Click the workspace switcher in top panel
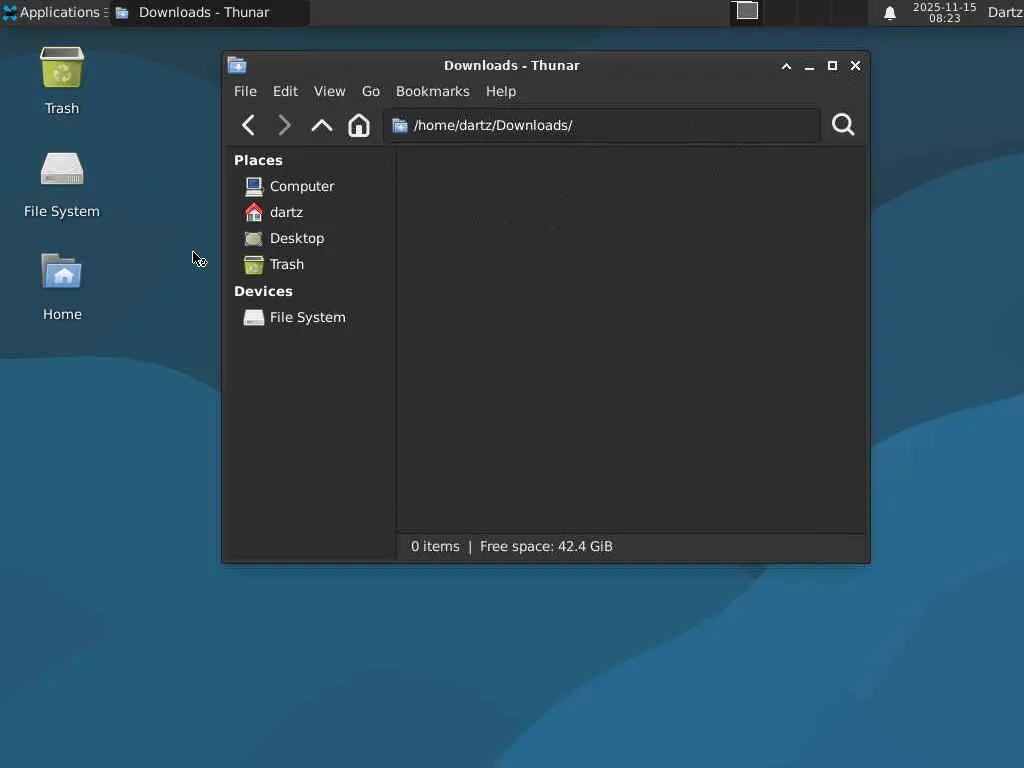Image resolution: width=1024 pixels, height=768 pixels. tap(798, 12)
